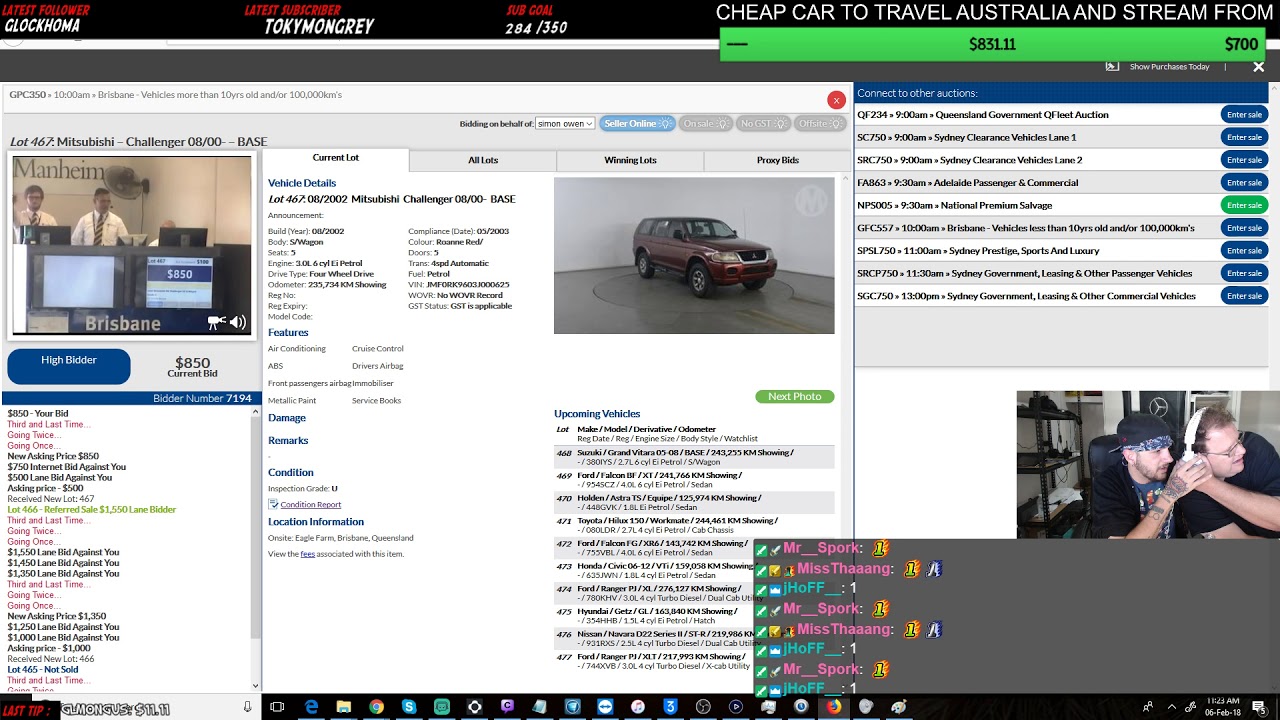Image resolution: width=1280 pixels, height=720 pixels.
Task: Select upcoming lot 468 Suzuki Grand Vitara
Action: point(694,457)
